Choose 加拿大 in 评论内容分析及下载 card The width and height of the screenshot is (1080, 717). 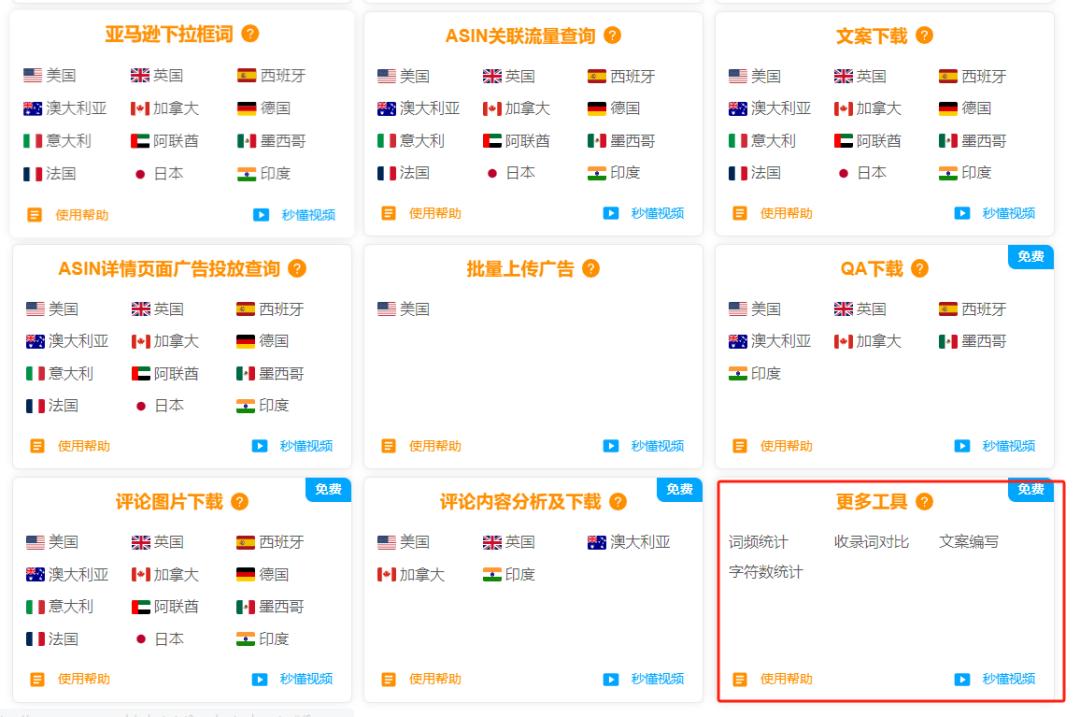411,574
